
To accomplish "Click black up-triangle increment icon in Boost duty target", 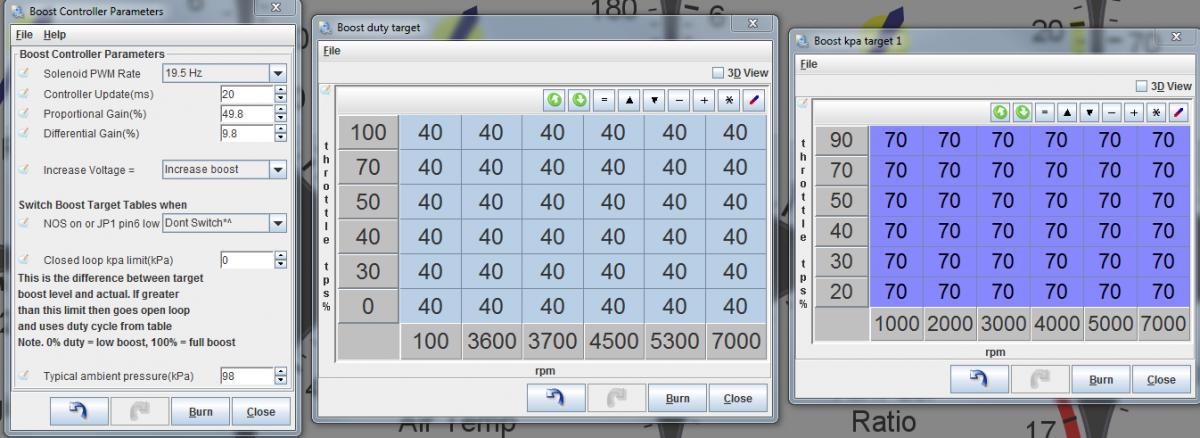I will pos(629,101).
